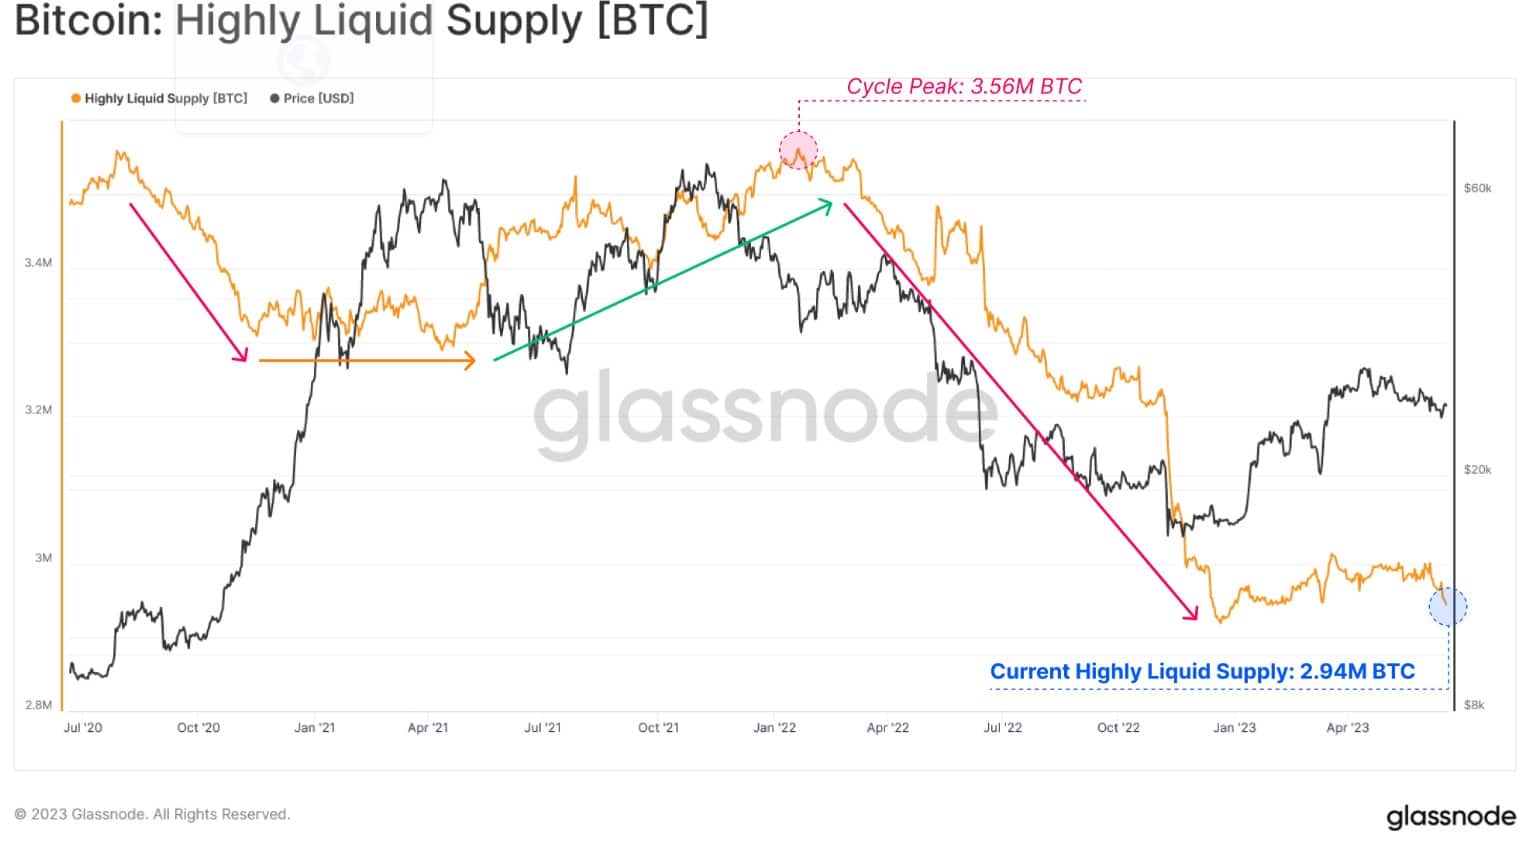1528x843 pixels.
Task: Click the pink Cycle Peak circle marker
Action: (x=799, y=151)
